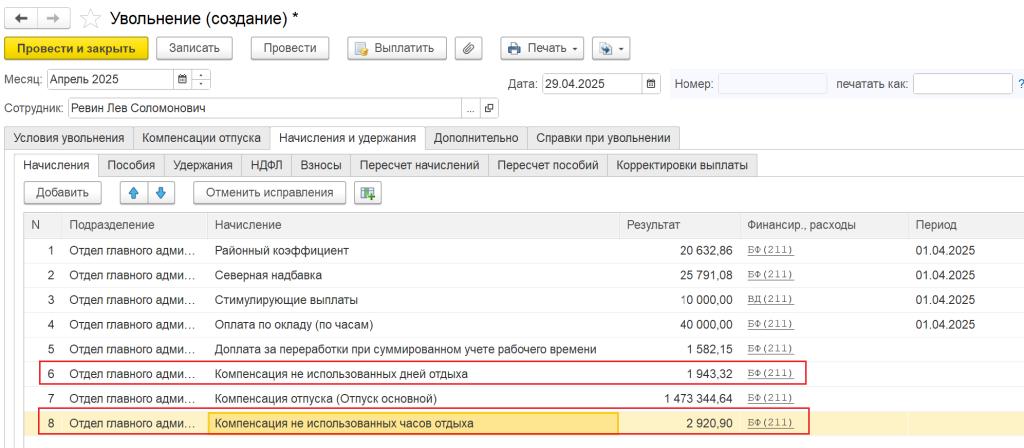Open Пересчет пособий subtab
Image resolution: width=1024 pixels, height=448 pixels.
point(548,165)
